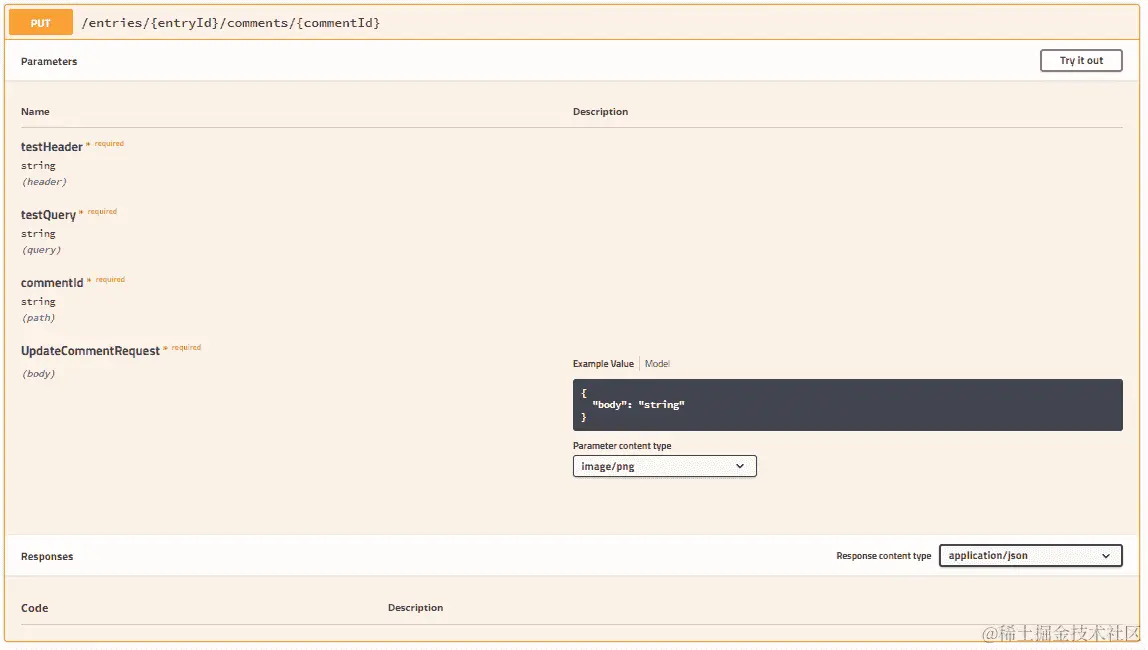Click the Name column header
Viewport: 1148px width, 650px height.
35,111
